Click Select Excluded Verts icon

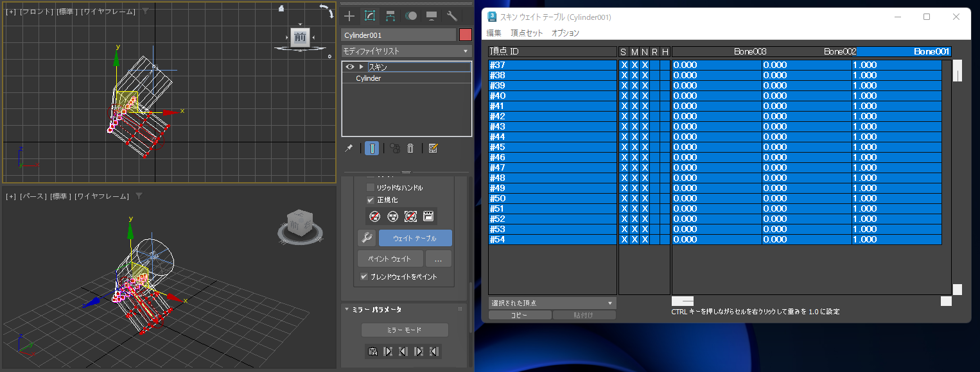point(411,216)
